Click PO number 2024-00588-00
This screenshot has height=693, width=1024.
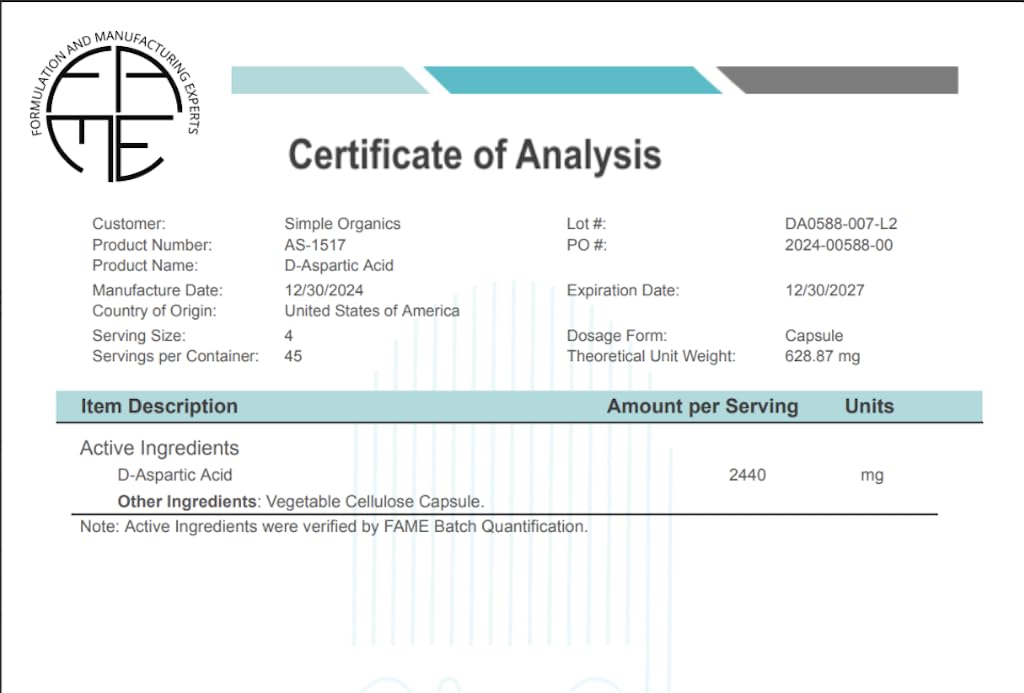(x=839, y=245)
